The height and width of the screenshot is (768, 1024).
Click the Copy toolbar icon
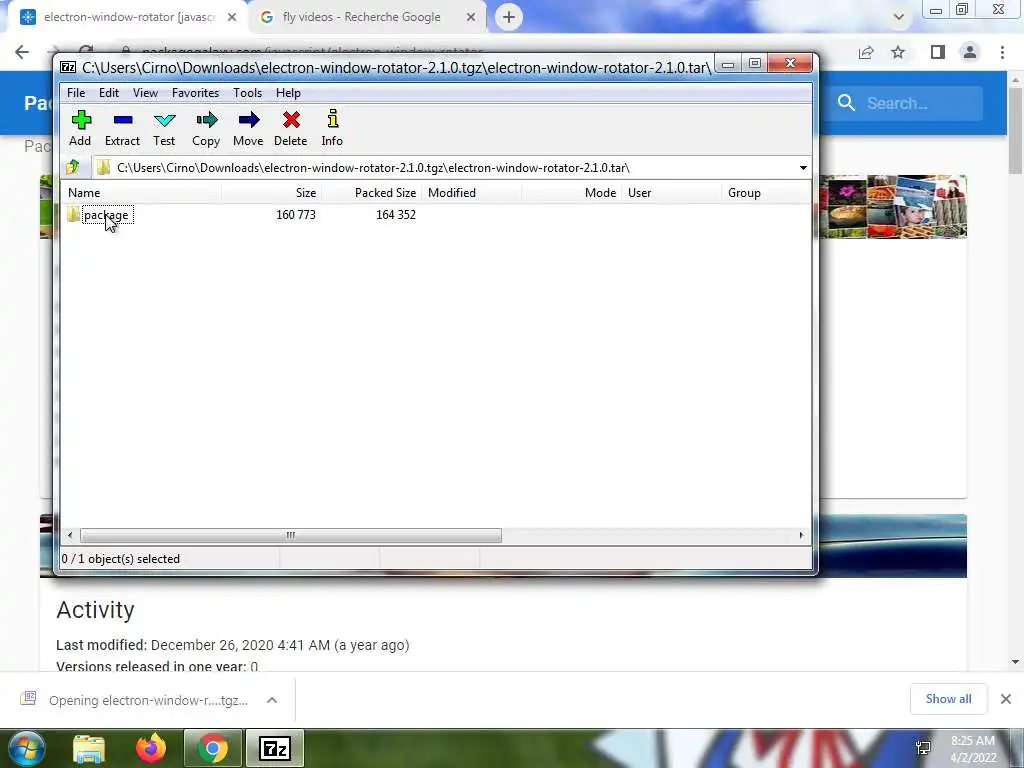pyautogui.click(x=206, y=128)
